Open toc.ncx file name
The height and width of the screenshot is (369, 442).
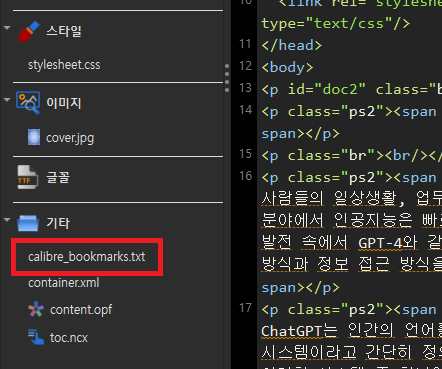pos(69,338)
